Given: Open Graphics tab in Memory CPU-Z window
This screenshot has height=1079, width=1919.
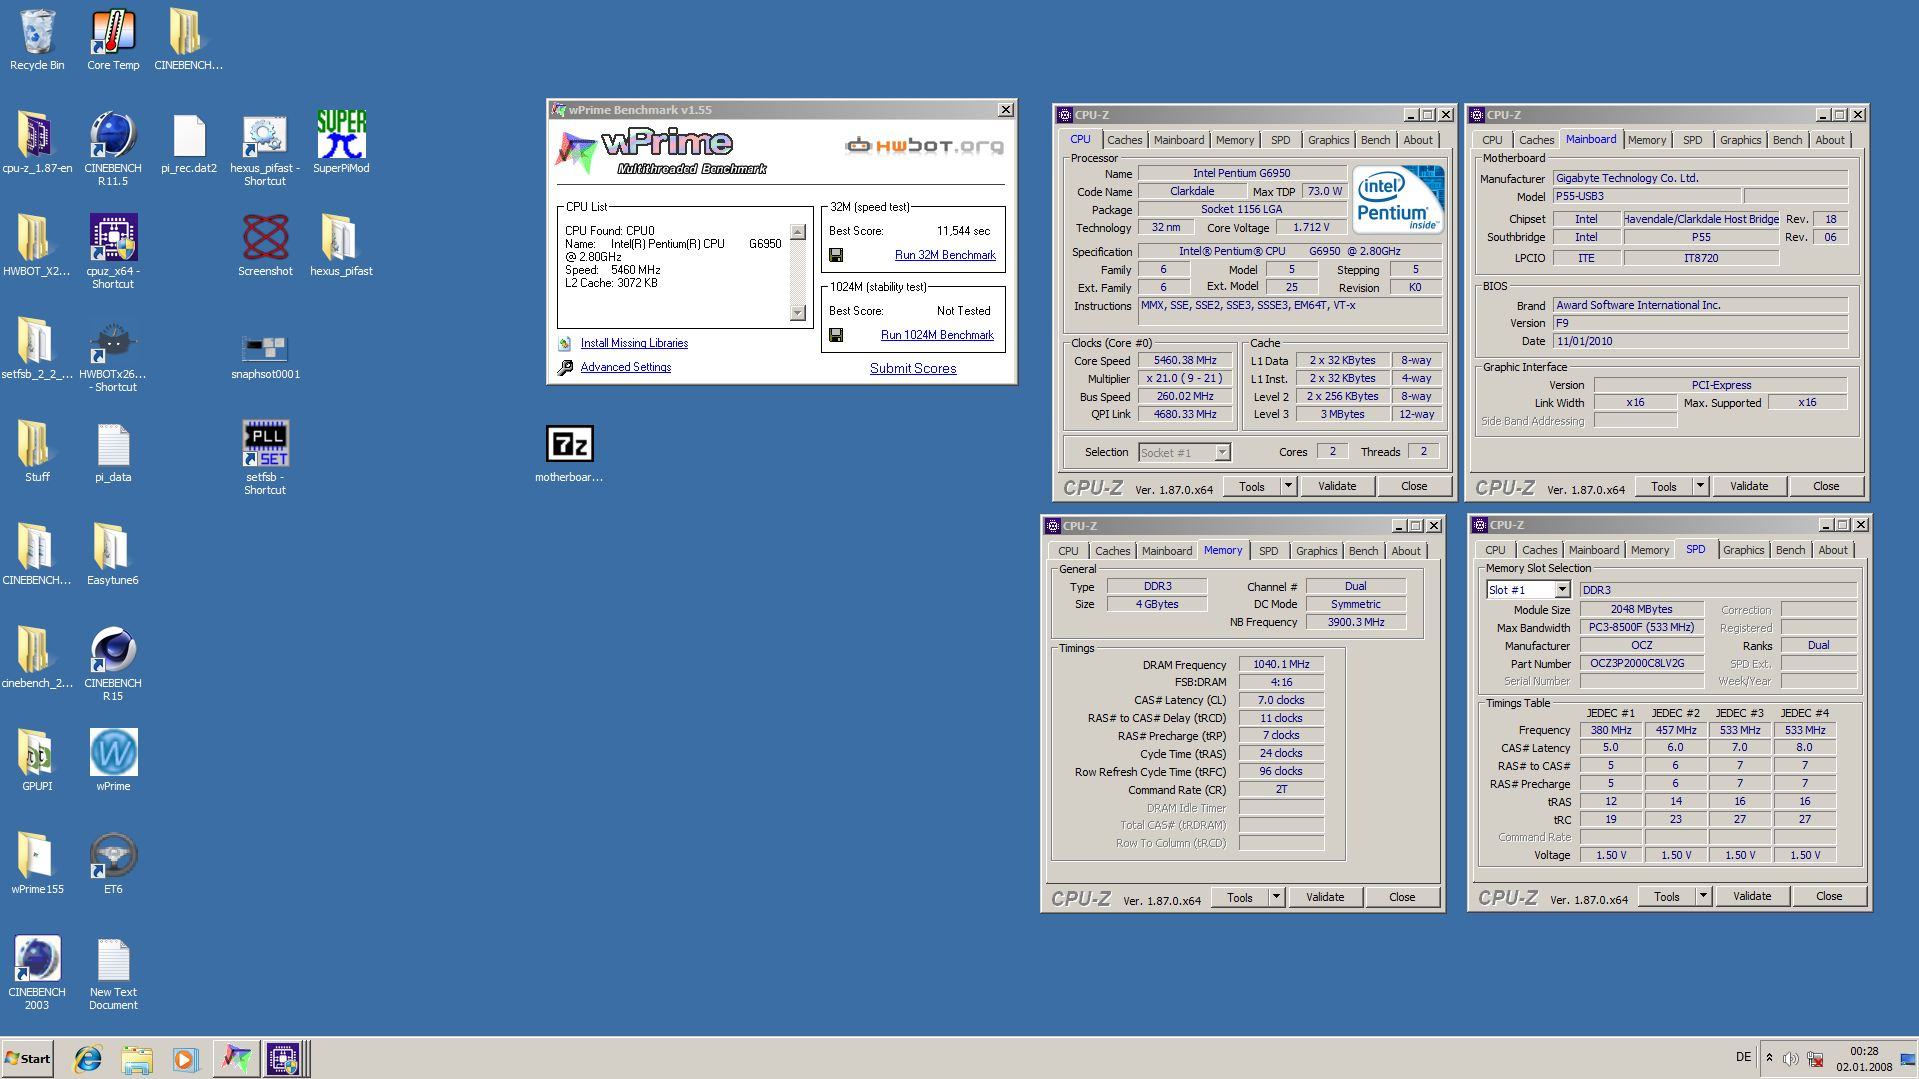Looking at the screenshot, I should coord(1316,551).
